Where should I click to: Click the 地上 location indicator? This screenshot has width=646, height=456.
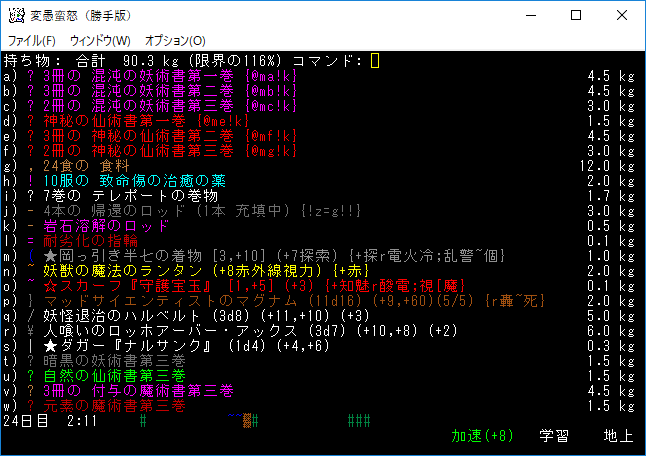(x=617, y=436)
